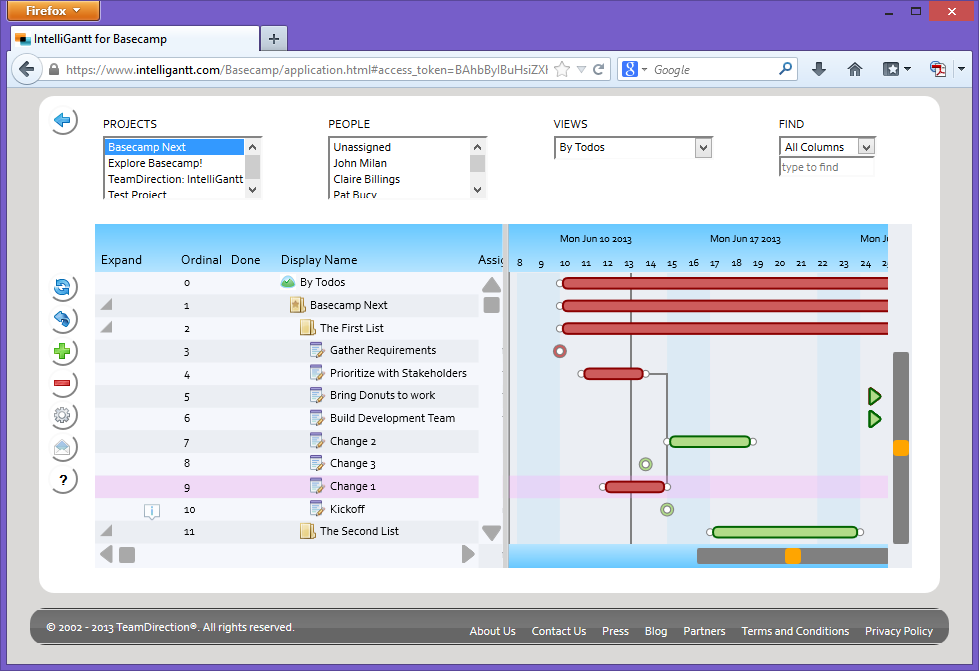Click the undo icon in left sidebar
The width and height of the screenshot is (979, 671).
[x=62, y=319]
